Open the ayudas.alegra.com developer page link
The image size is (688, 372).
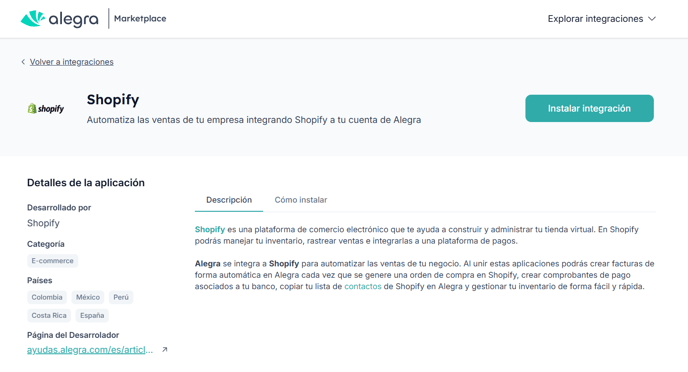click(x=90, y=350)
